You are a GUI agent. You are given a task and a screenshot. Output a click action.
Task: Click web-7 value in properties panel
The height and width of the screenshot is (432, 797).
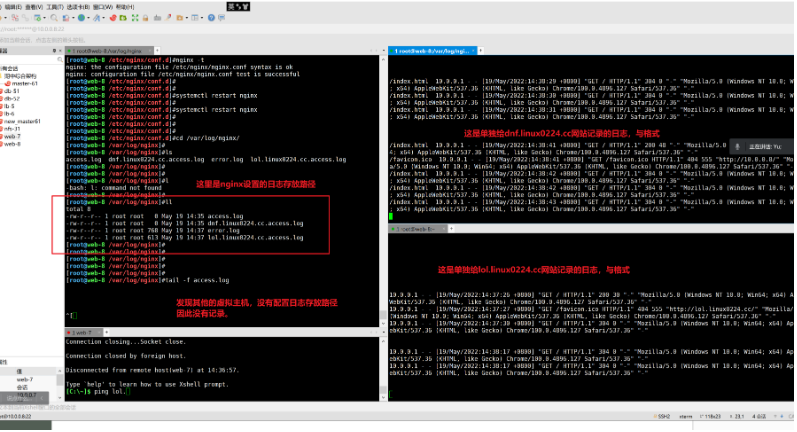point(24,380)
